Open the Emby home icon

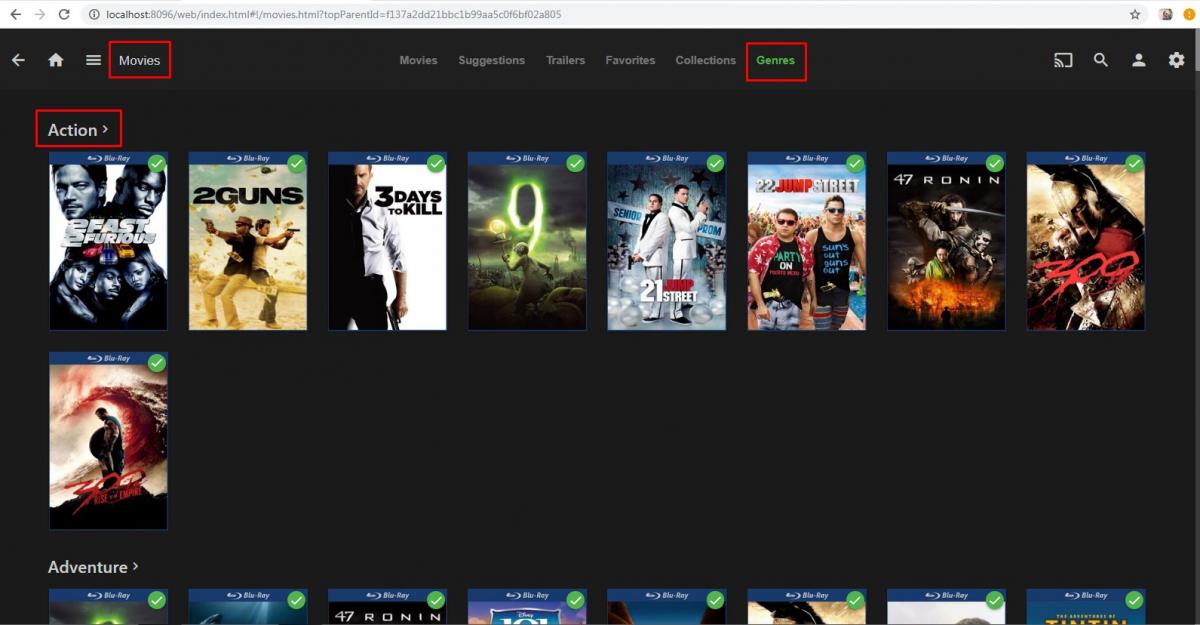click(x=56, y=60)
